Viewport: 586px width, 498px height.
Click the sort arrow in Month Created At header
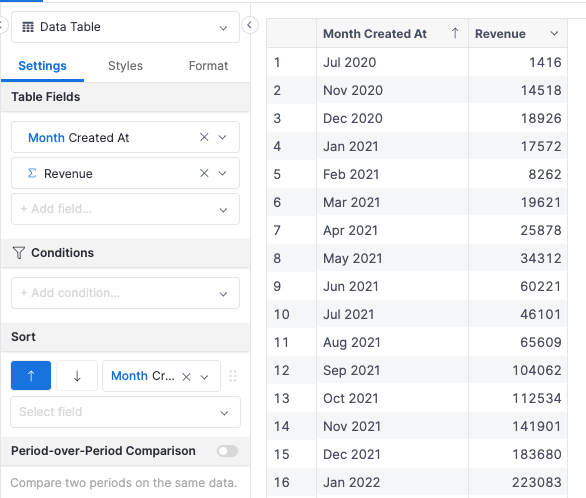pos(455,33)
